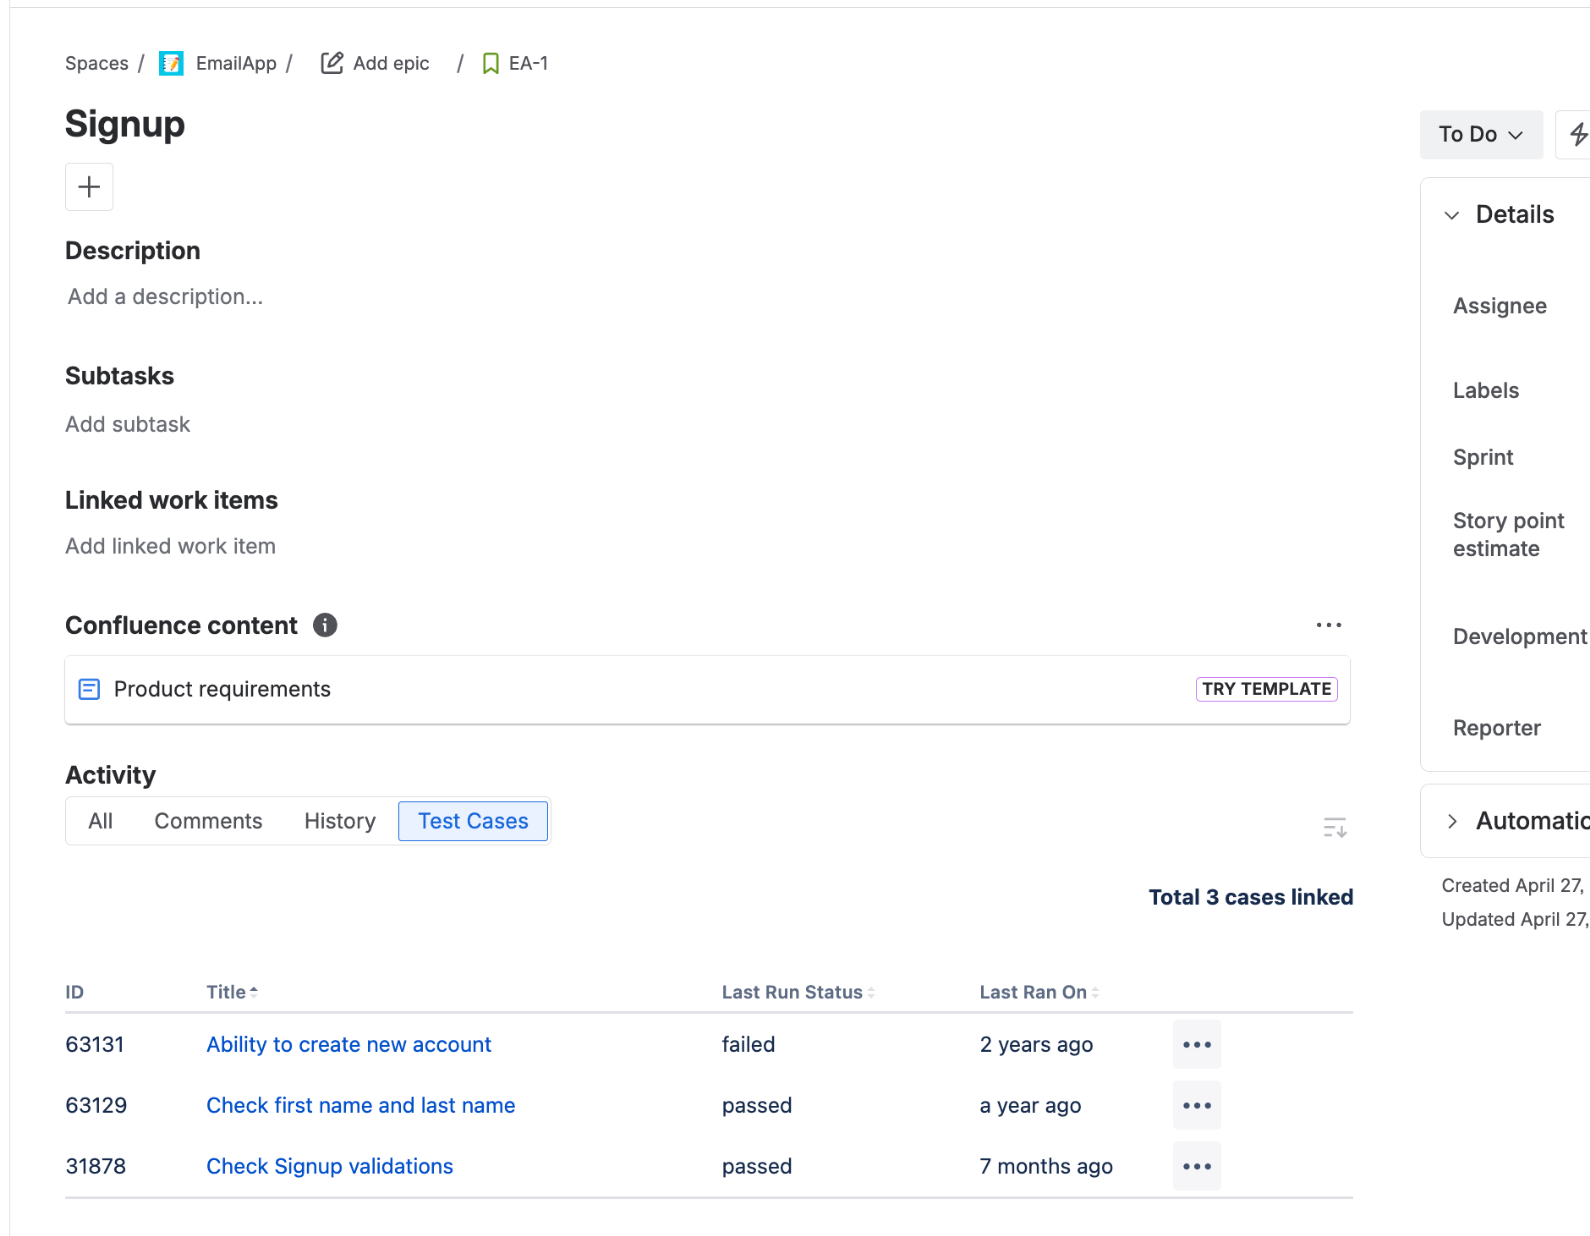Click the Product requirements page icon
1590x1236 pixels.
(x=89, y=689)
